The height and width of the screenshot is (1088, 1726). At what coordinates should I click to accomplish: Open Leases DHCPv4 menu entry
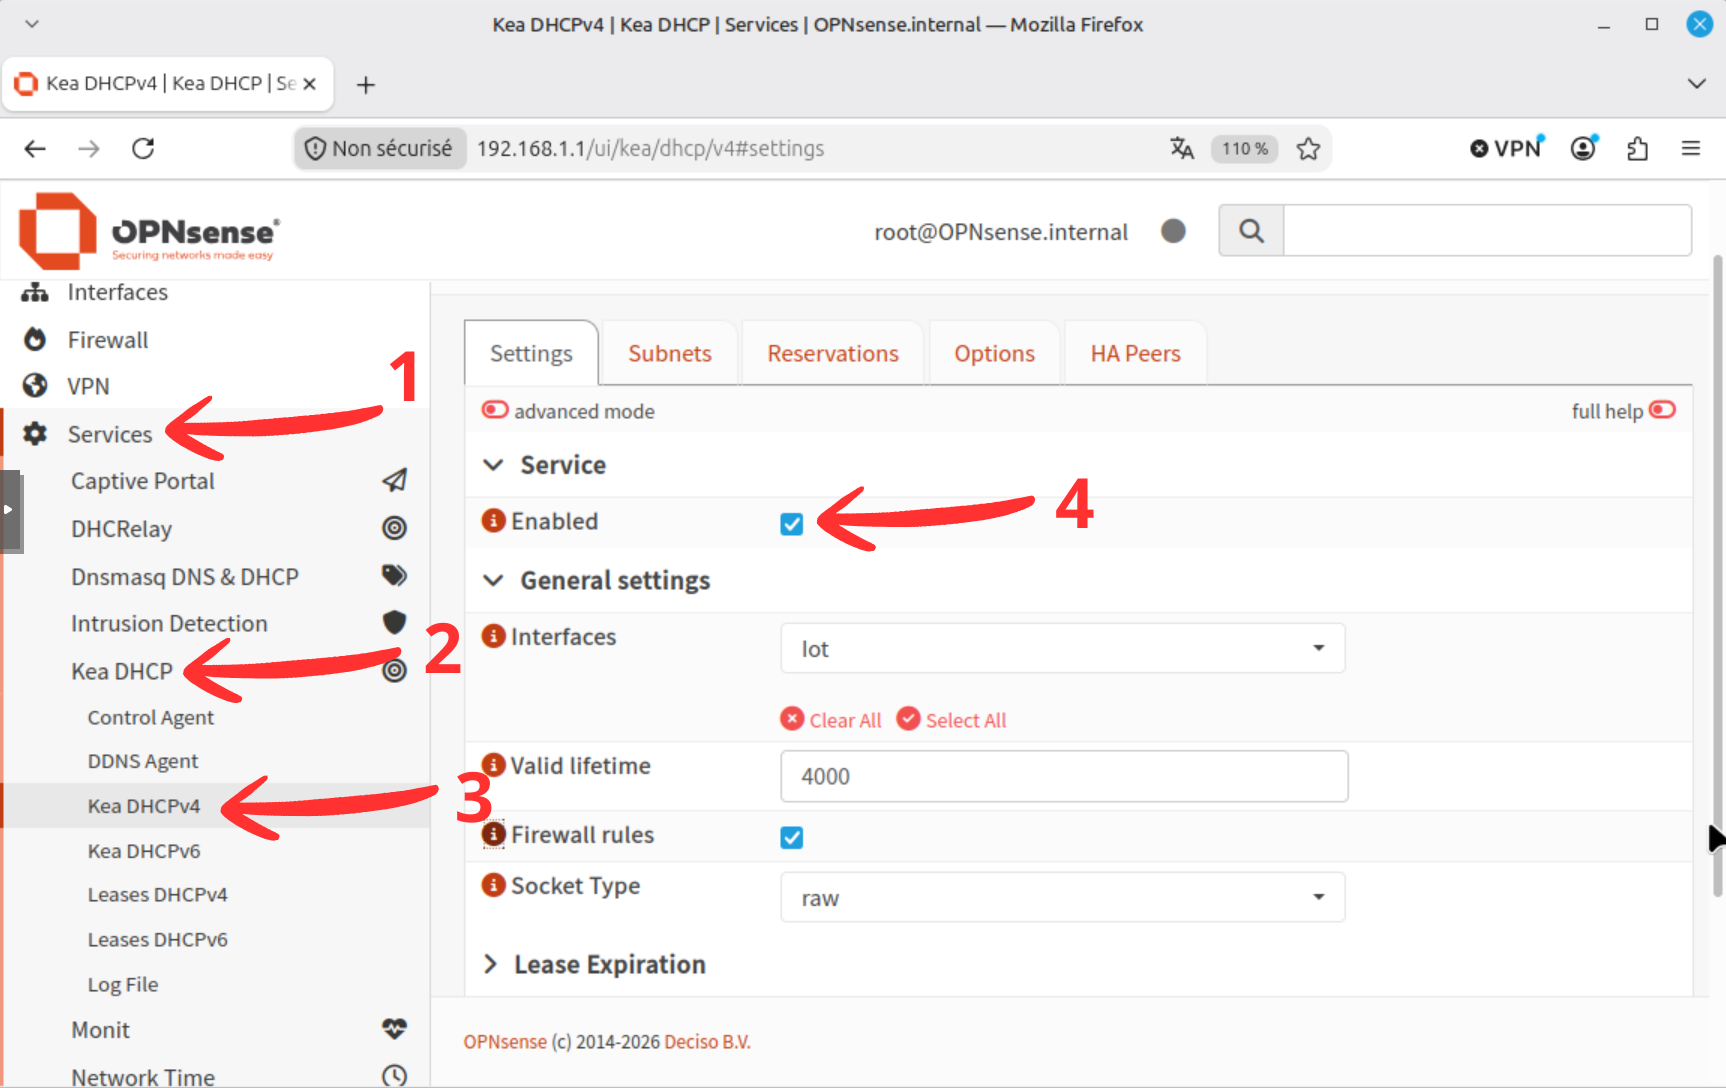pos(157,894)
